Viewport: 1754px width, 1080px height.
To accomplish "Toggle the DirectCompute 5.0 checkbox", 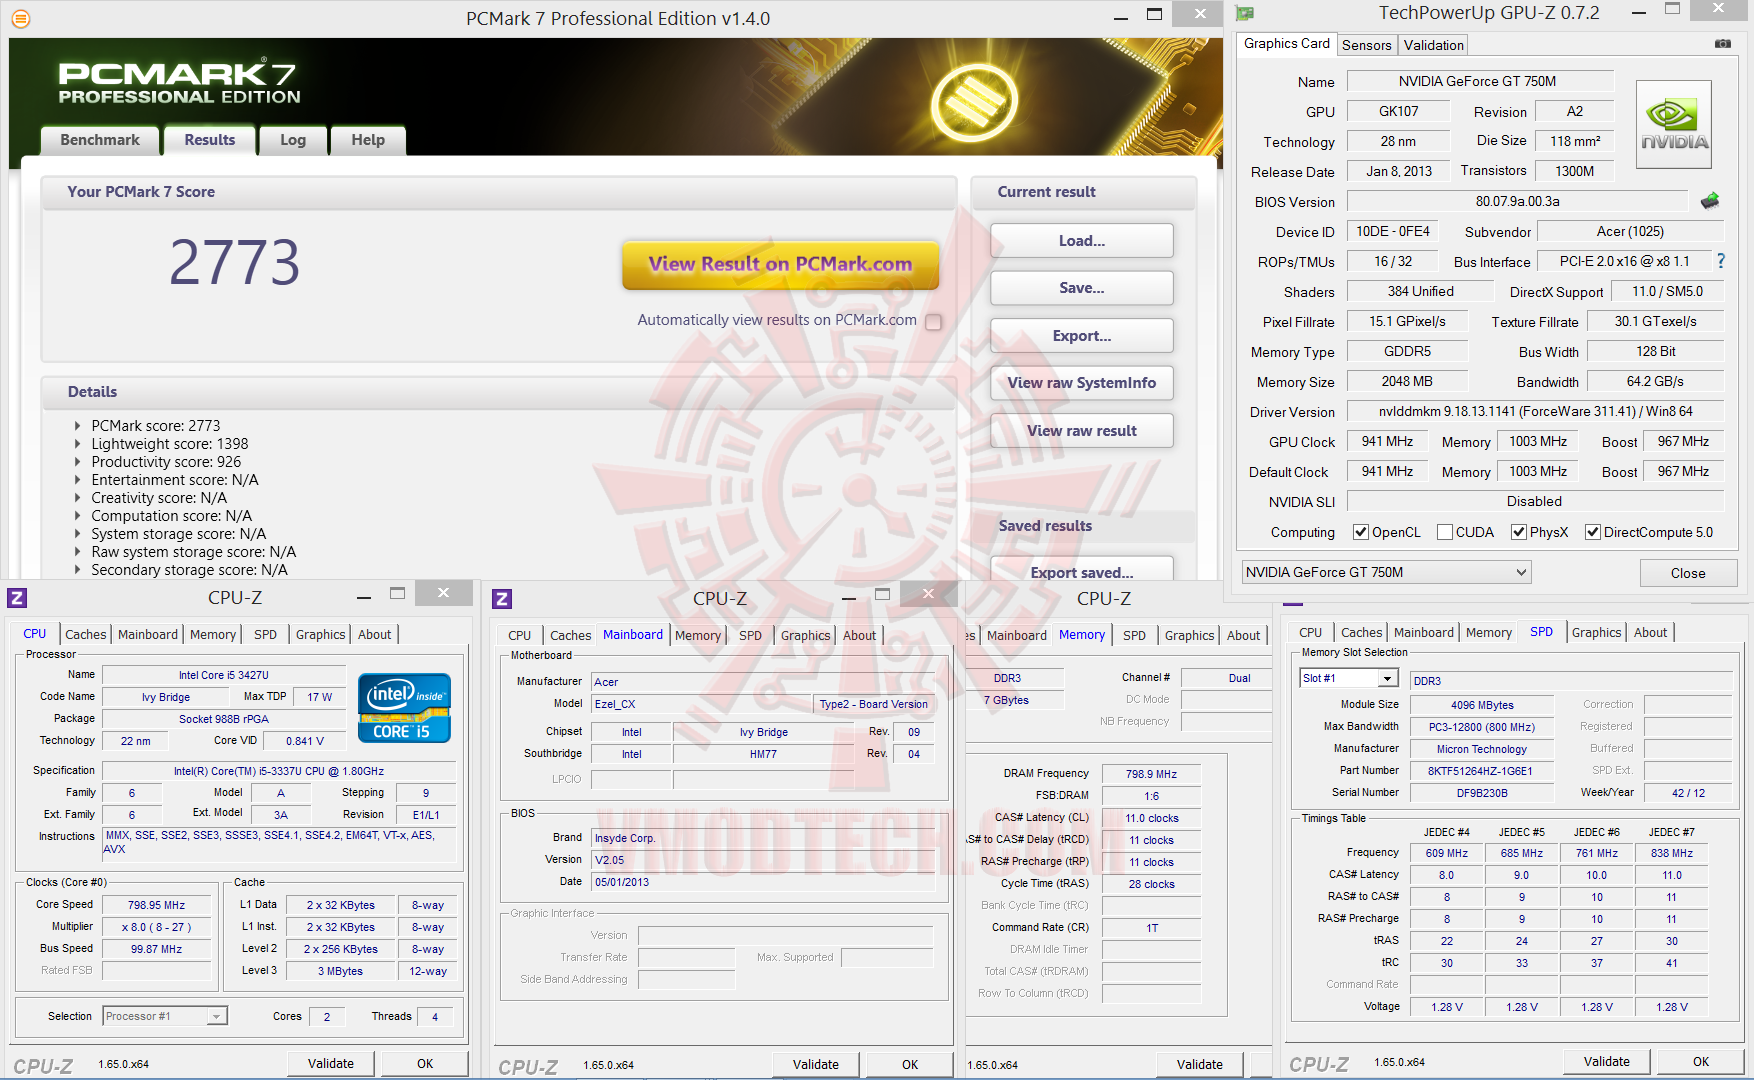I will click(x=1592, y=532).
